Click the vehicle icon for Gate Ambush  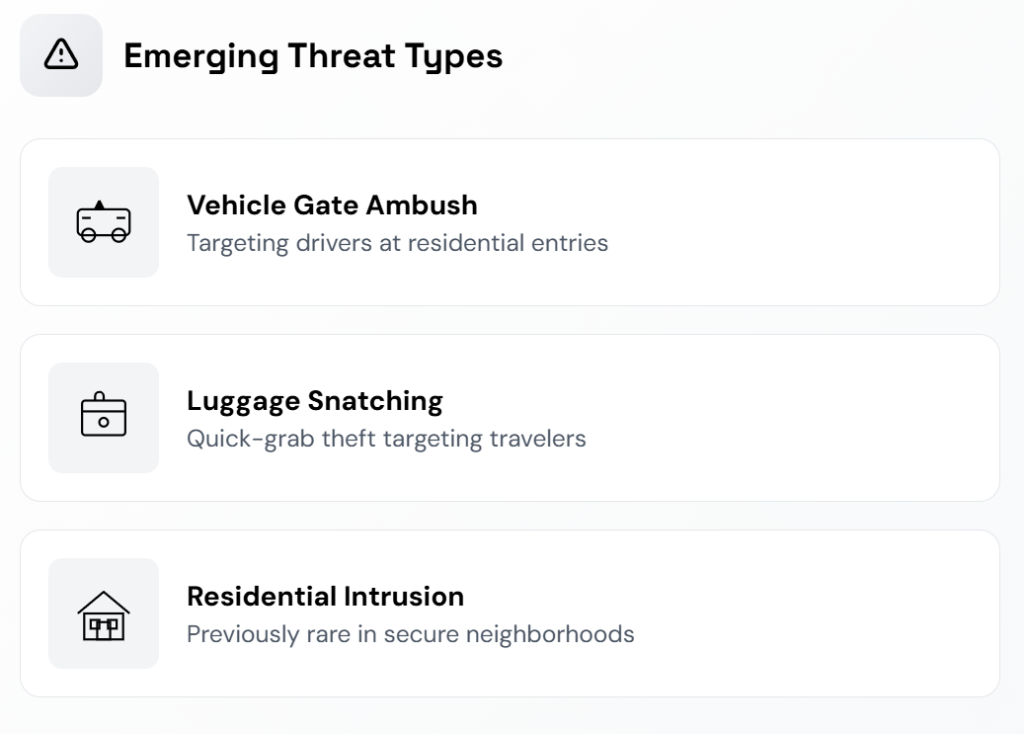[x=103, y=222]
